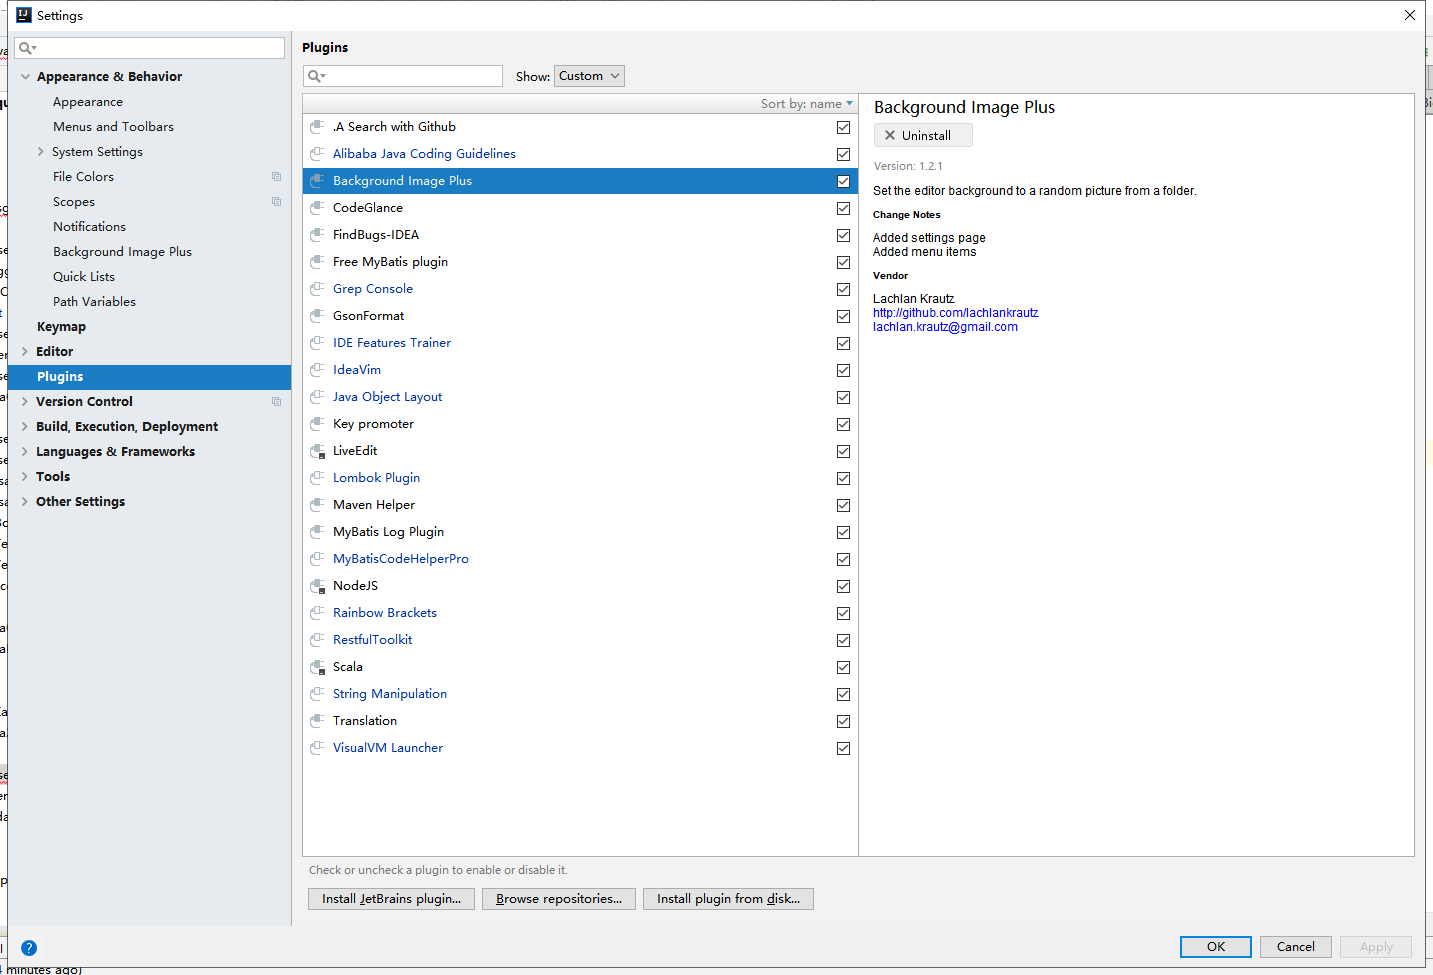1433x975 pixels.
Task: Click the project-level copy icon beside Scopes
Action: pyautogui.click(x=277, y=202)
